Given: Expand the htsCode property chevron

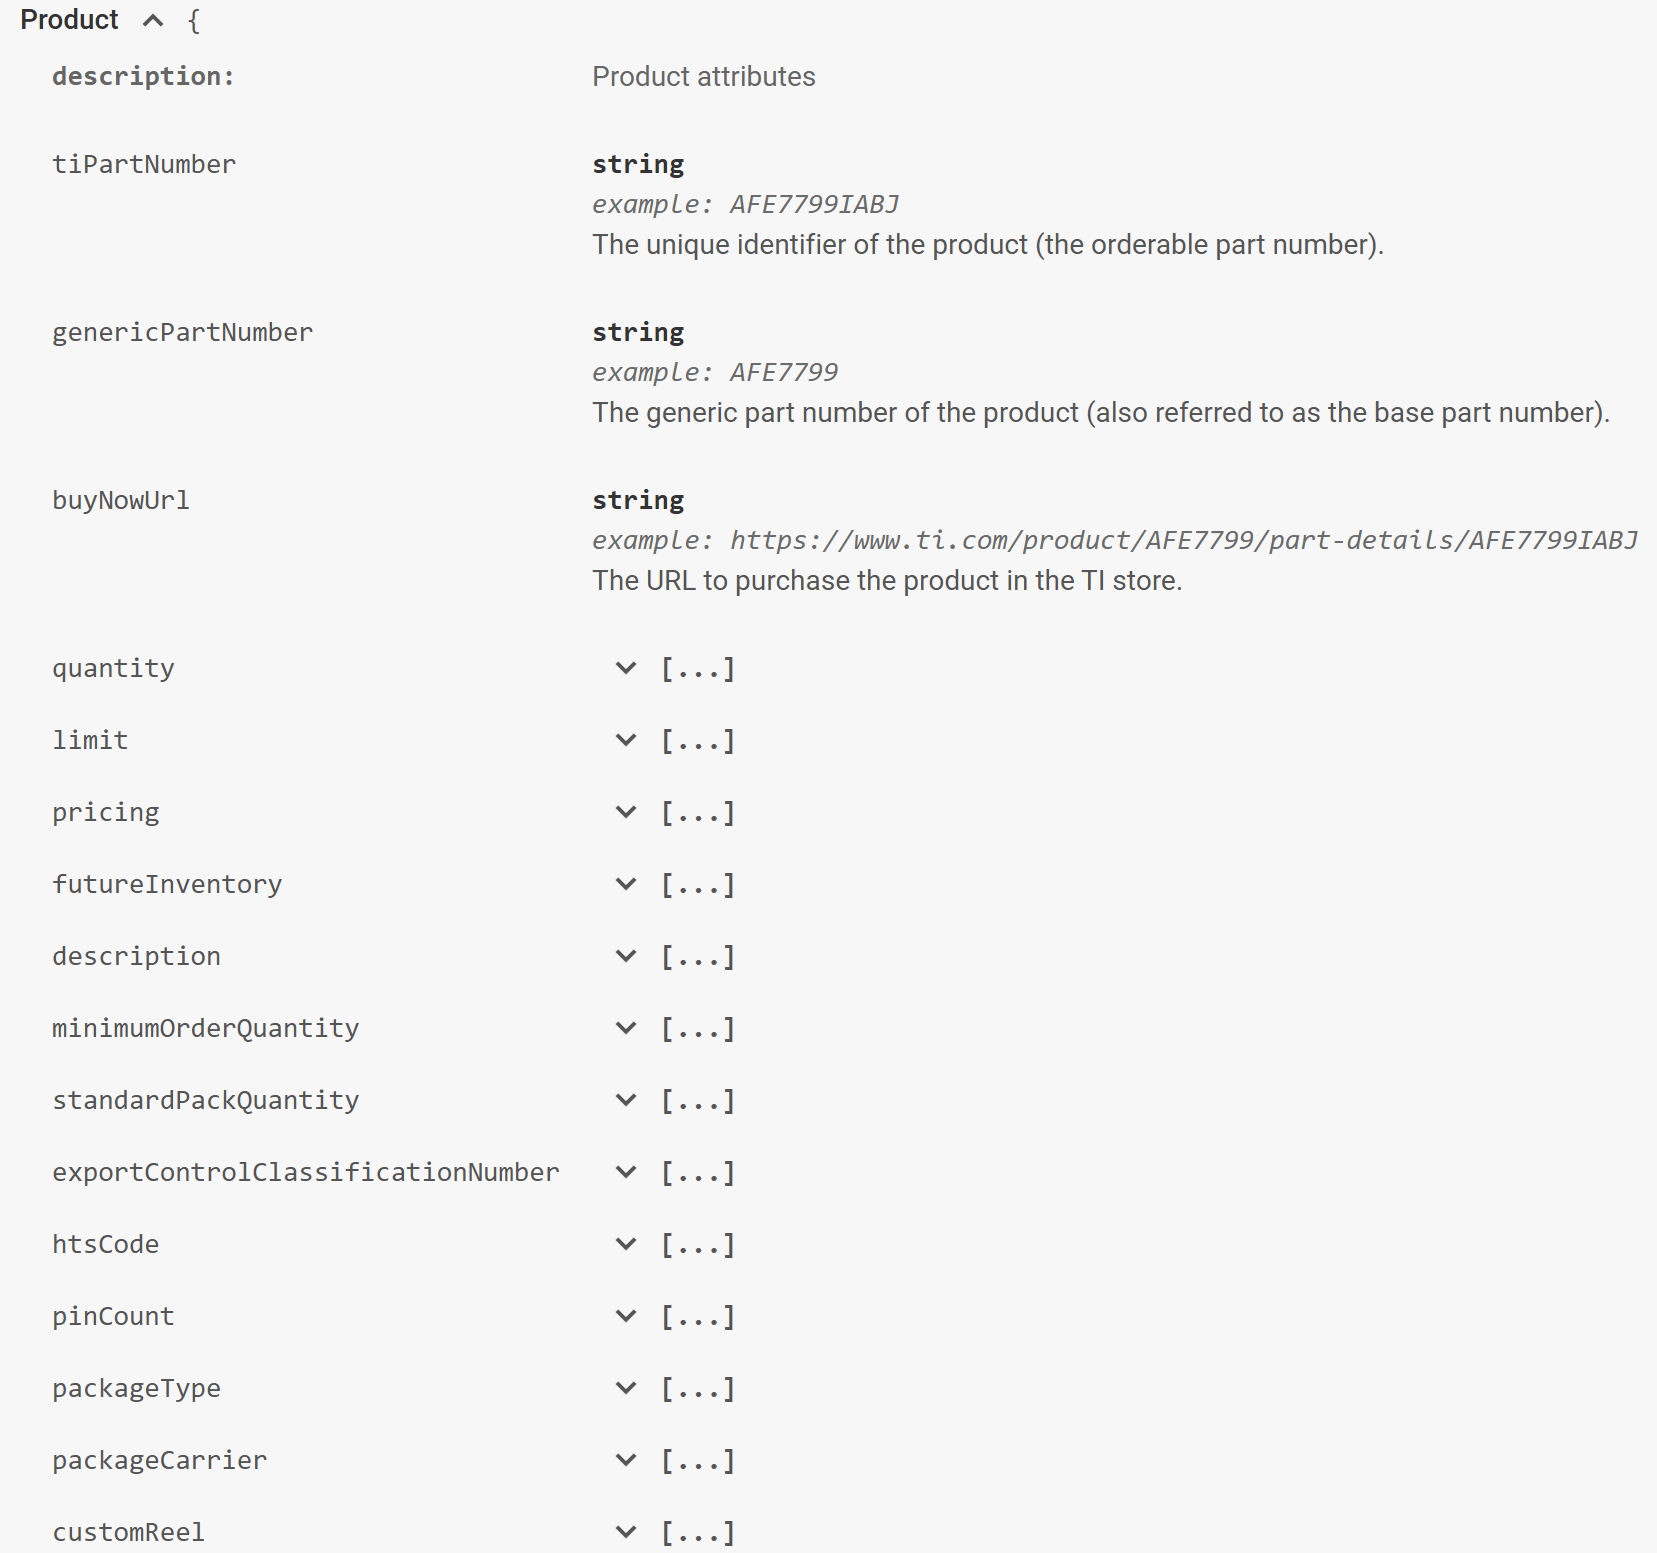Looking at the screenshot, I should (x=626, y=1244).
